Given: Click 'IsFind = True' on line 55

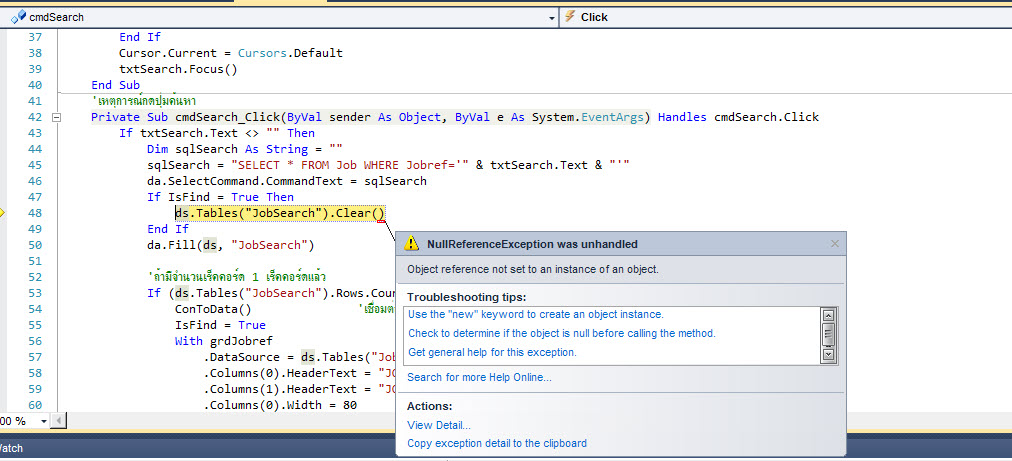Looking at the screenshot, I should click(220, 325).
